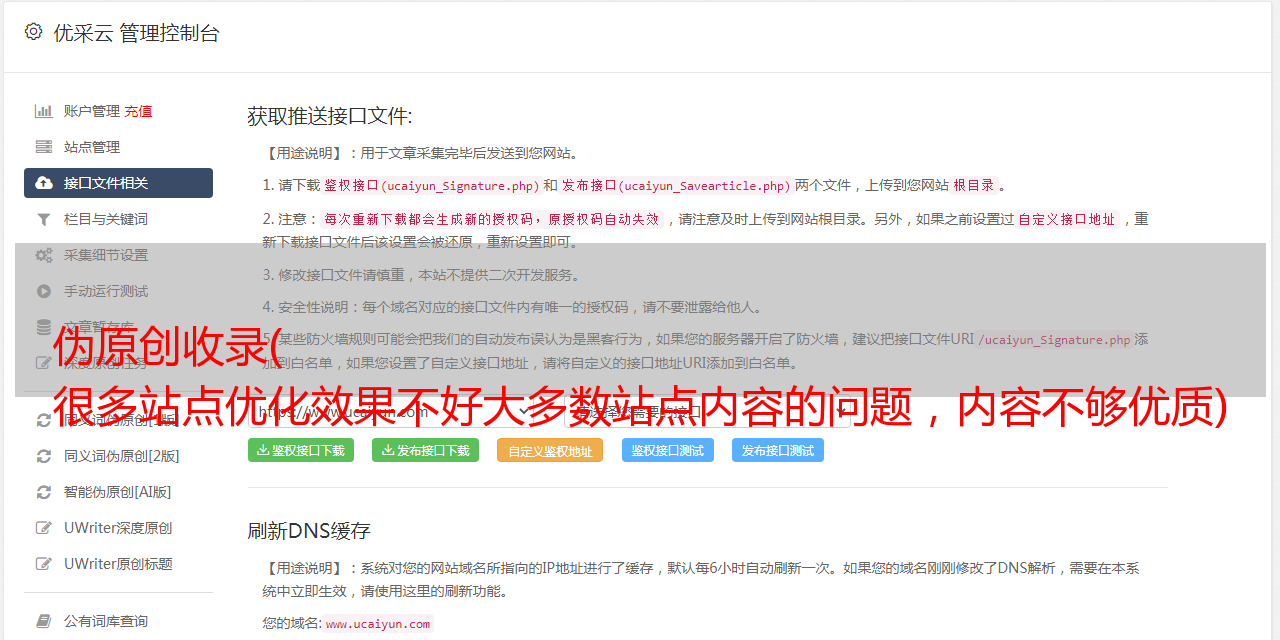Click the 优采云 管理控制台 header title
The image size is (1280, 640).
click(x=136, y=33)
